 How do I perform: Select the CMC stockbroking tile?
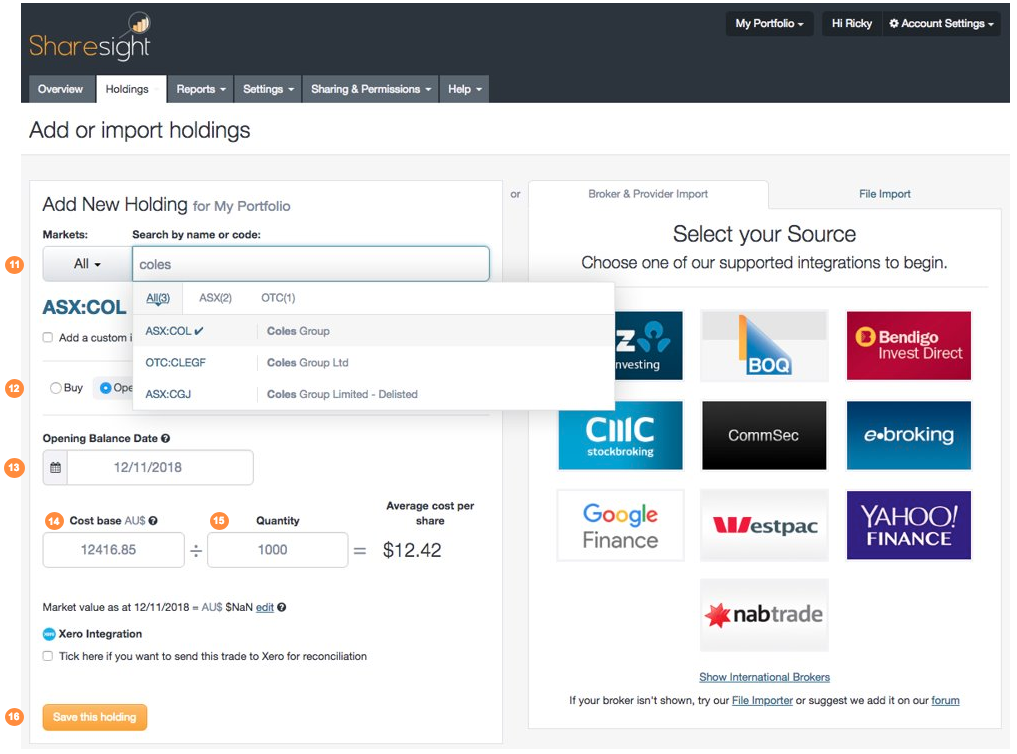tap(620, 435)
